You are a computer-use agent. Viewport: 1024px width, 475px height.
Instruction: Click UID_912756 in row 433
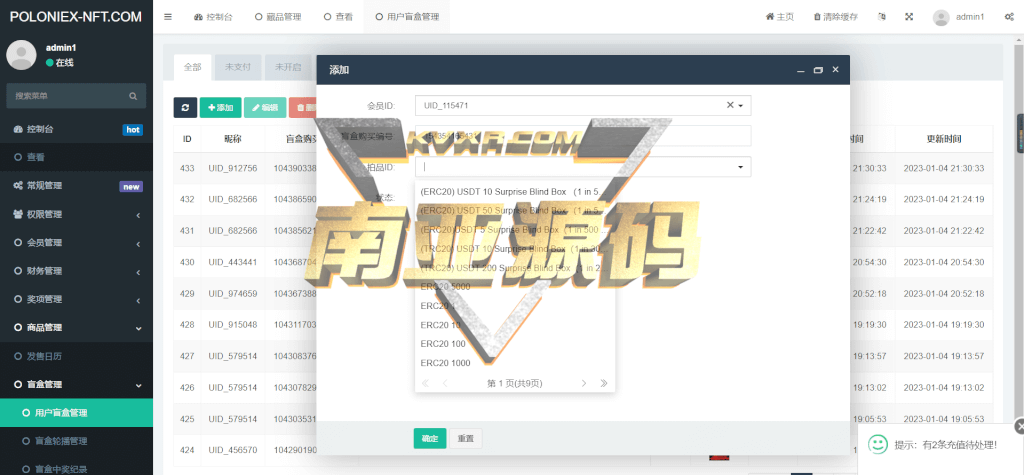point(232,168)
